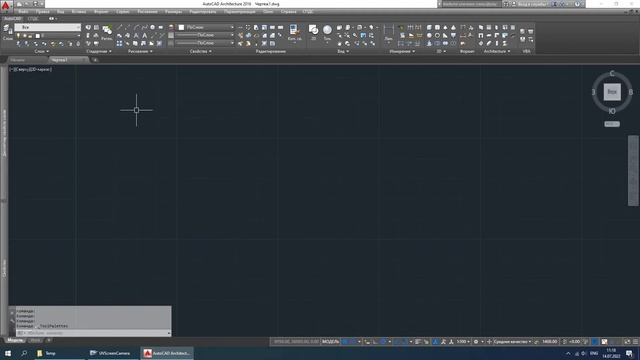This screenshot has height=360, width=640.
Task: Click the Верх face of ViewCube
Action: 612,92
